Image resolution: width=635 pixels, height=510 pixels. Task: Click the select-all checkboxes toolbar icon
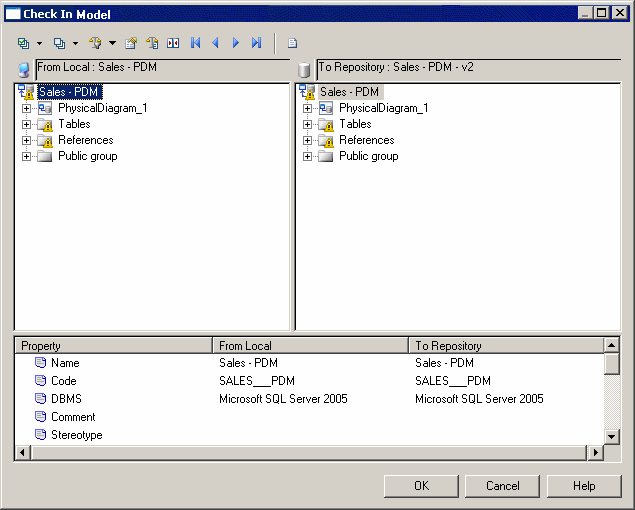22,43
